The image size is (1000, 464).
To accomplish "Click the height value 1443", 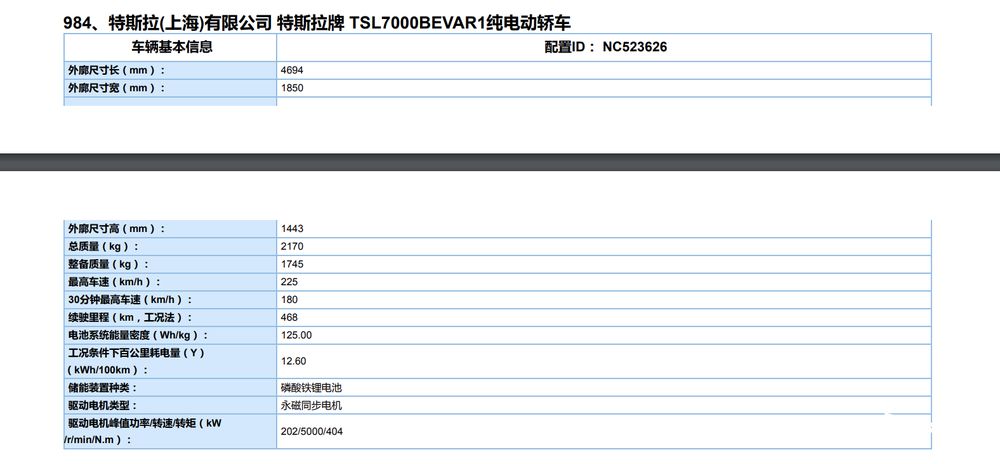I will (x=292, y=229).
